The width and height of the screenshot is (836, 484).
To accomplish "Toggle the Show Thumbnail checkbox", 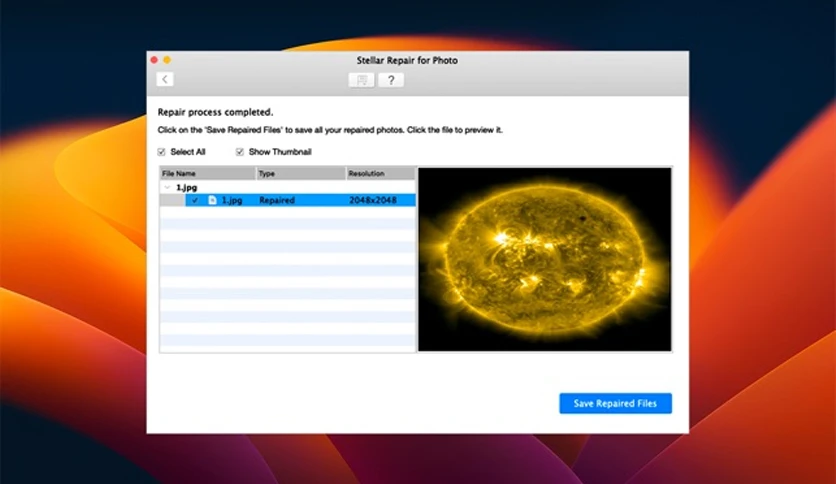I will (x=240, y=152).
